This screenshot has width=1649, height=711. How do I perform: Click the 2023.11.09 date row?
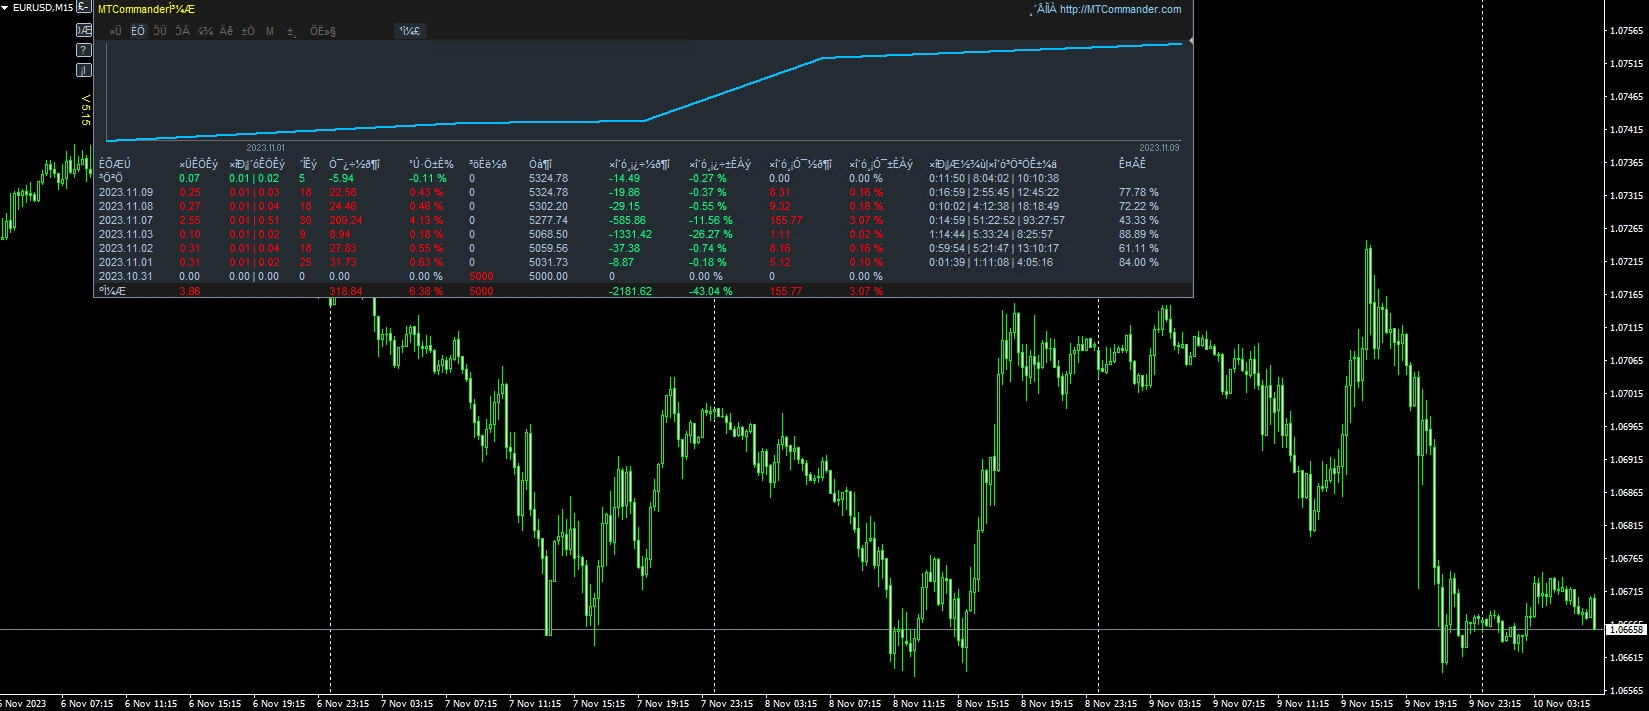pos(126,192)
